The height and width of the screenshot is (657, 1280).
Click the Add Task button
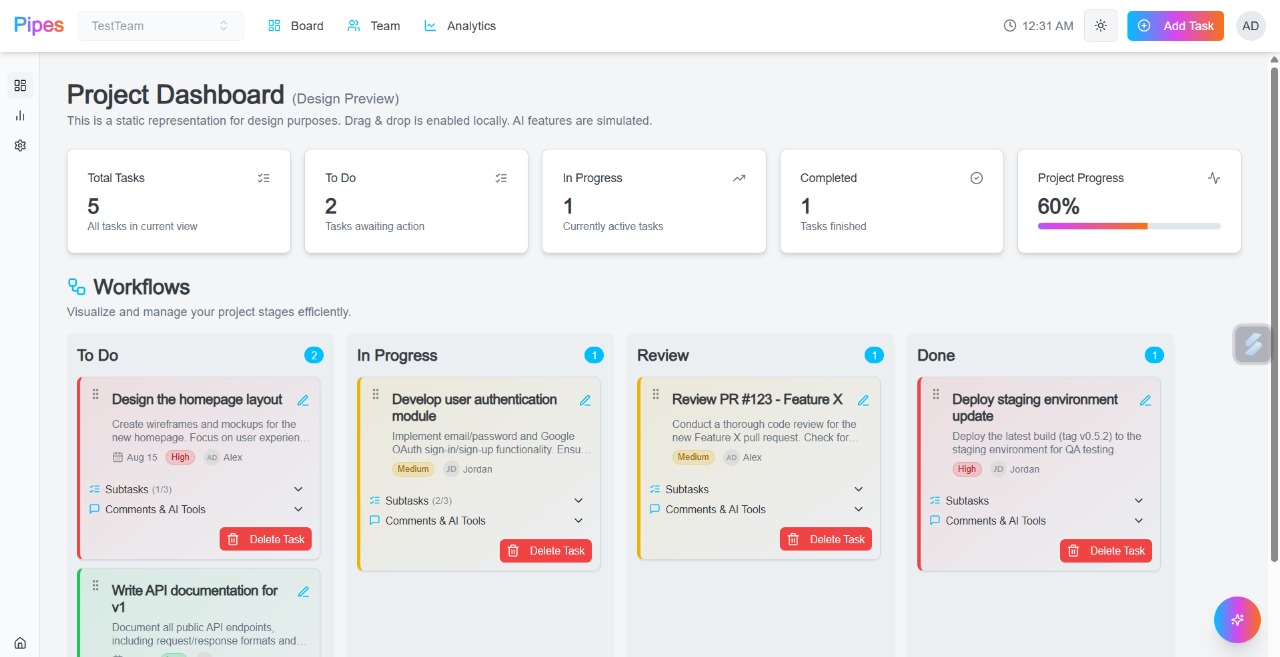(1175, 25)
